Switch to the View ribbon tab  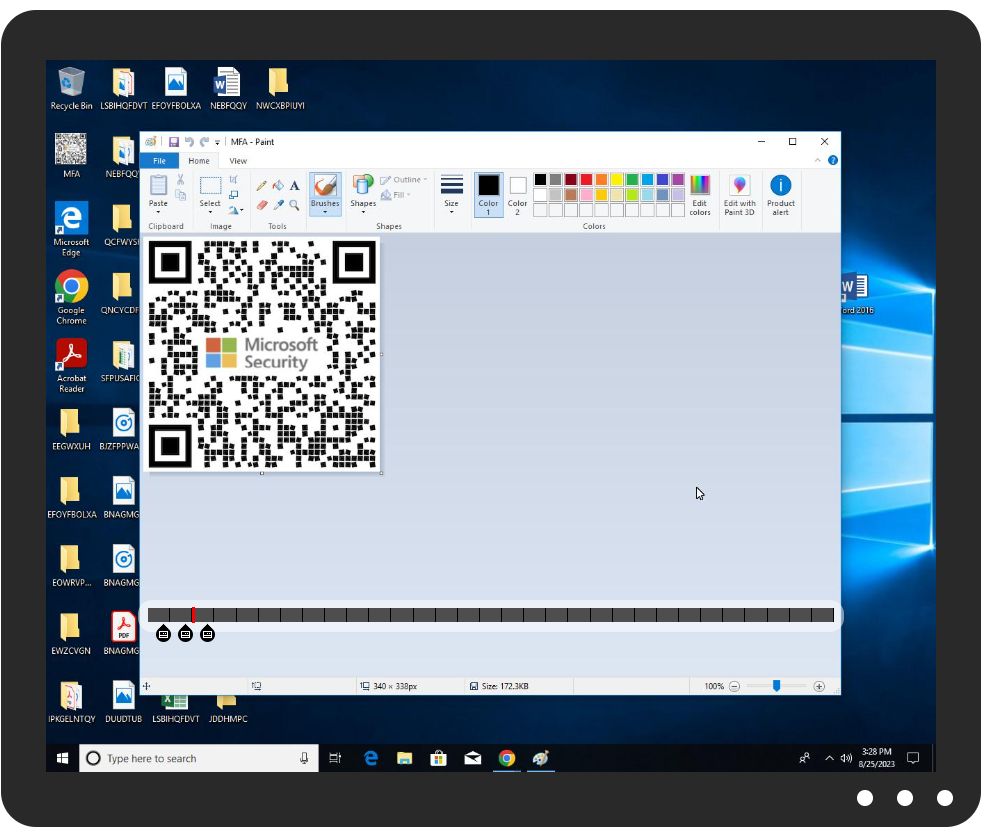click(x=238, y=161)
